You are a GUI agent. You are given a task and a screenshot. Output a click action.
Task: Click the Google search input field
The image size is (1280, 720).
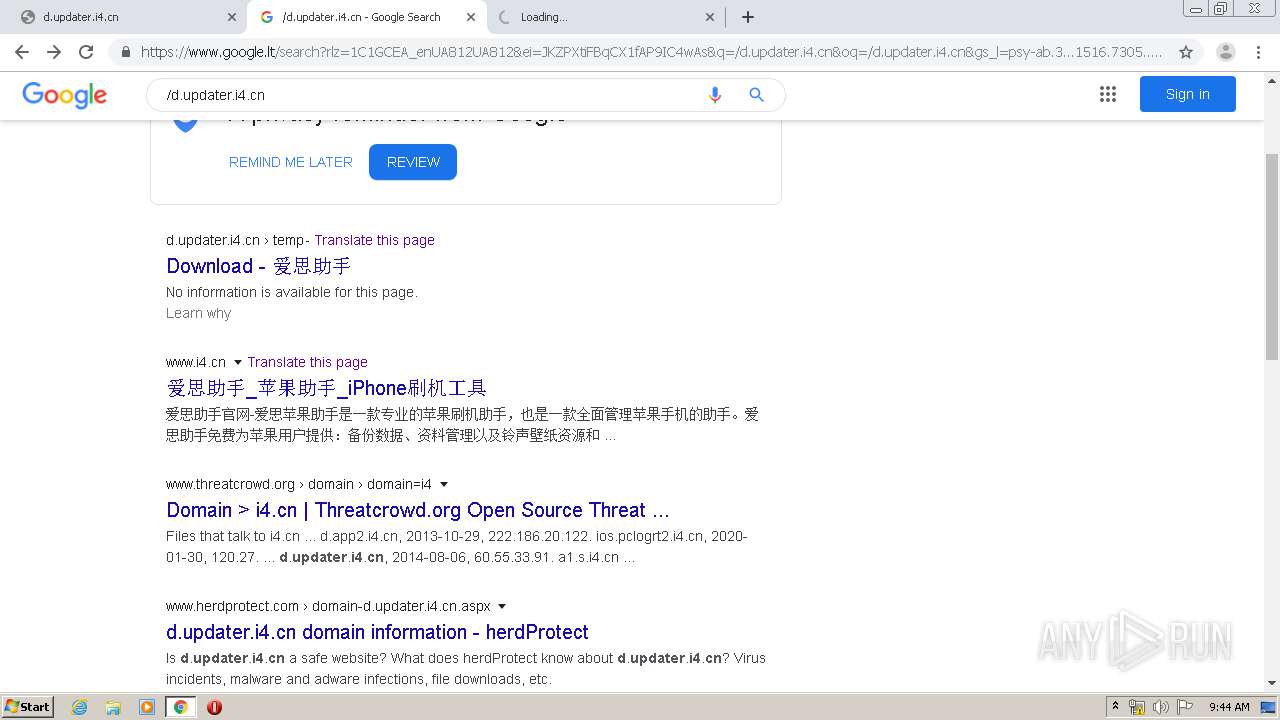tap(430, 95)
